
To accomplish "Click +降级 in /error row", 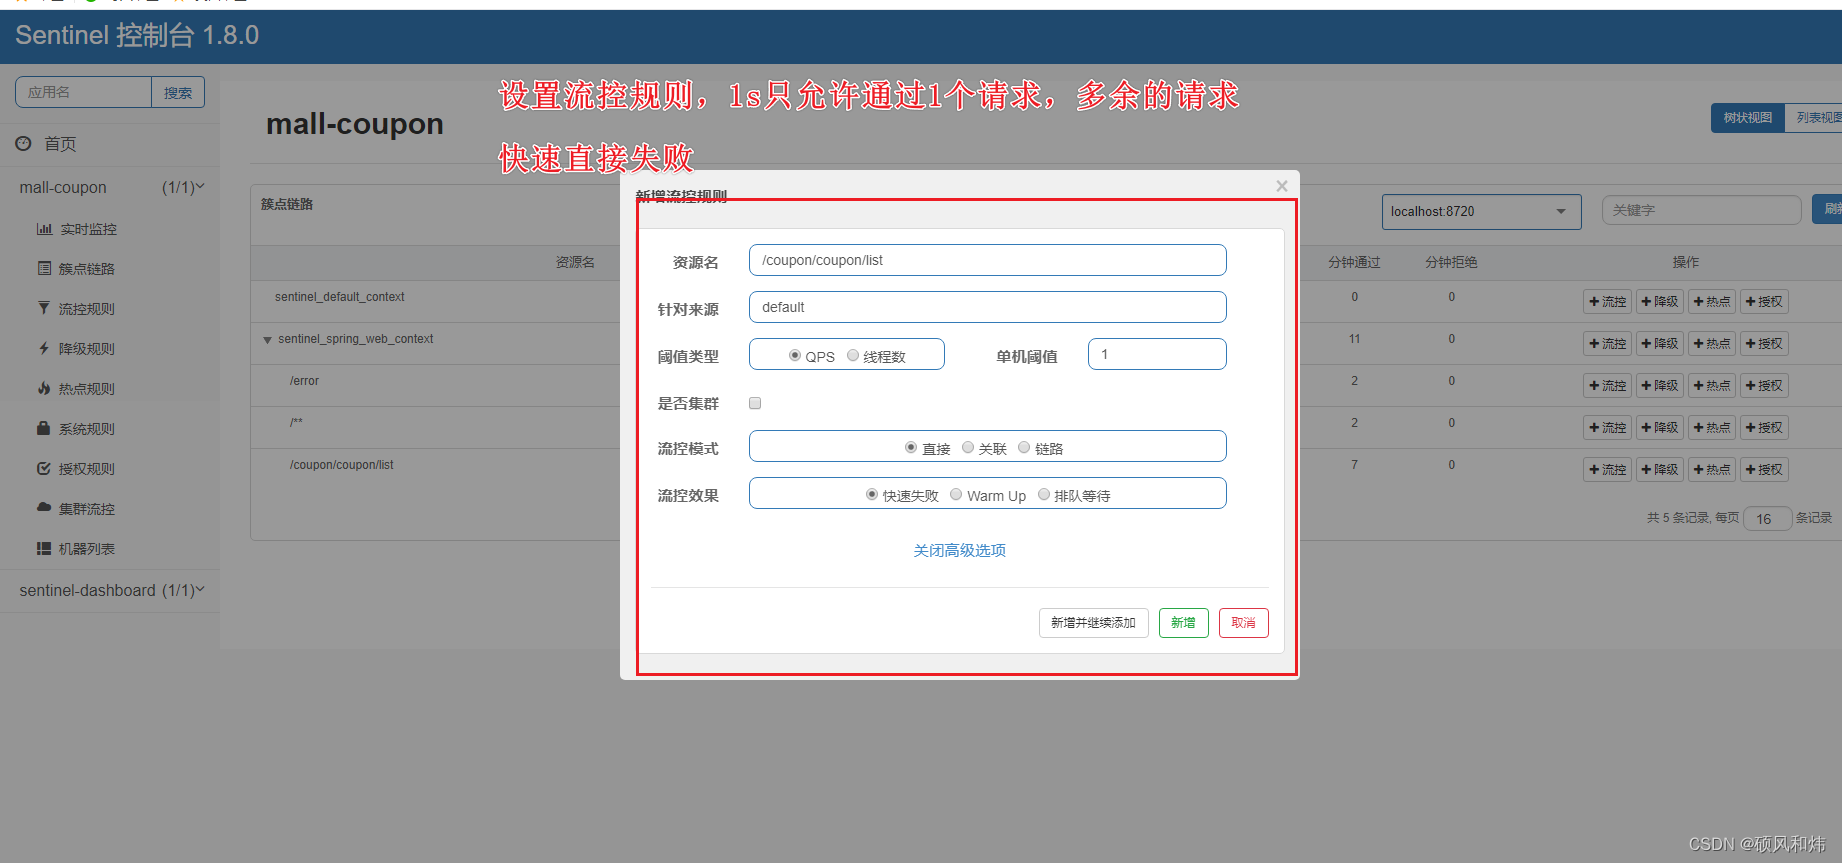I will (x=1660, y=386).
